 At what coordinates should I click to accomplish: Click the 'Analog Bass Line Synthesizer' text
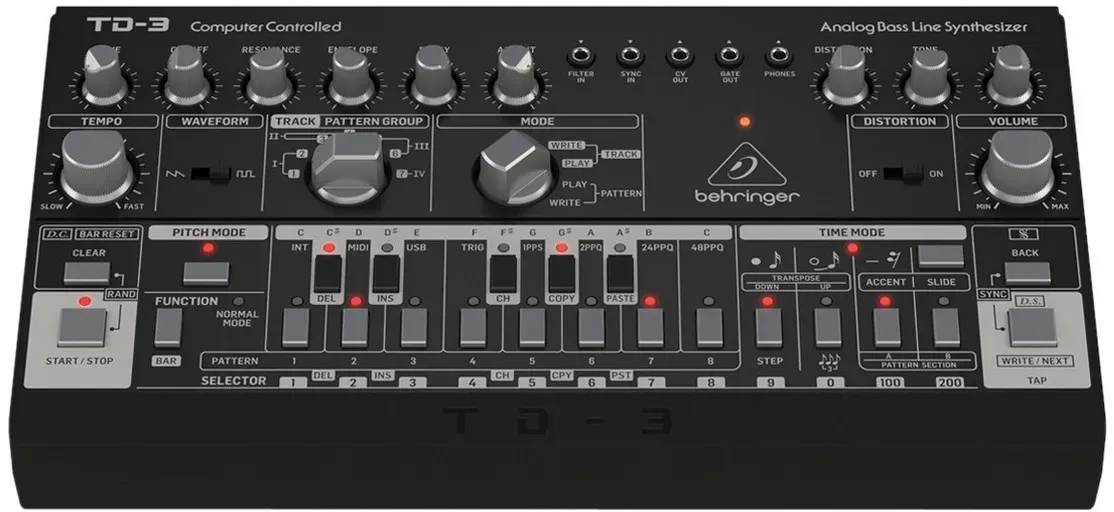tap(924, 28)
